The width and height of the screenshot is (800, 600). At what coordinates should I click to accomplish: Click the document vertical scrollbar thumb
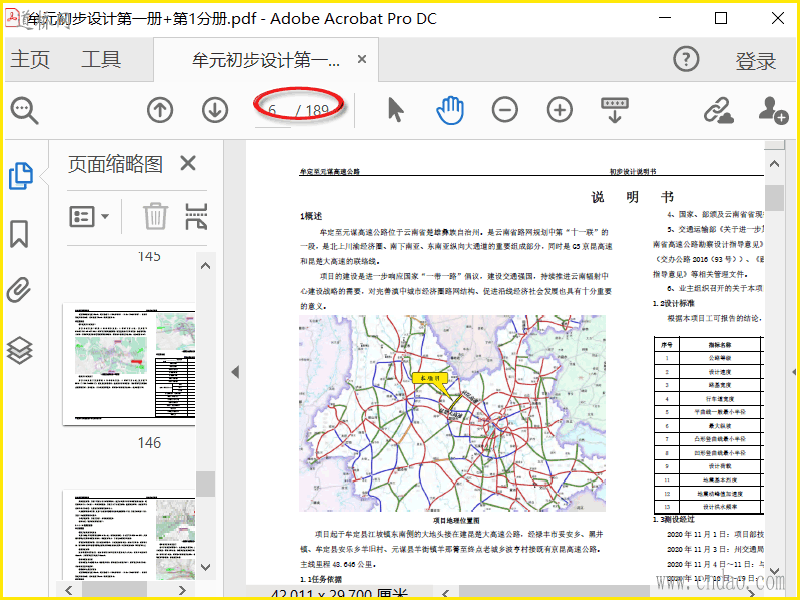point(774,197)
